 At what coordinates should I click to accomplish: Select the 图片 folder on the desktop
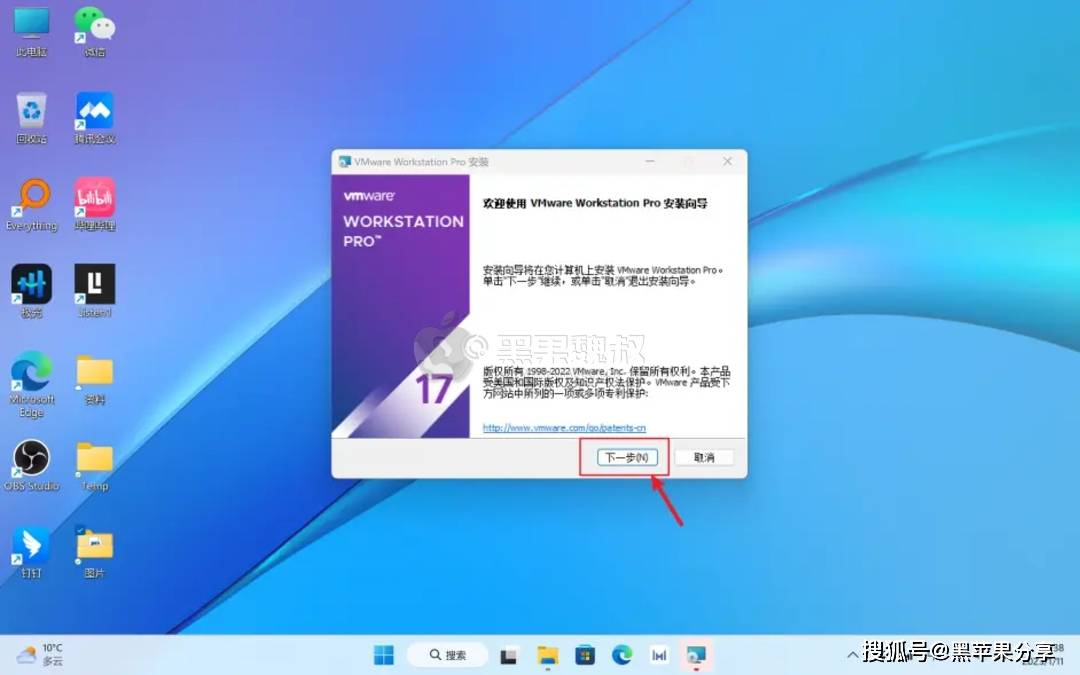95,552
